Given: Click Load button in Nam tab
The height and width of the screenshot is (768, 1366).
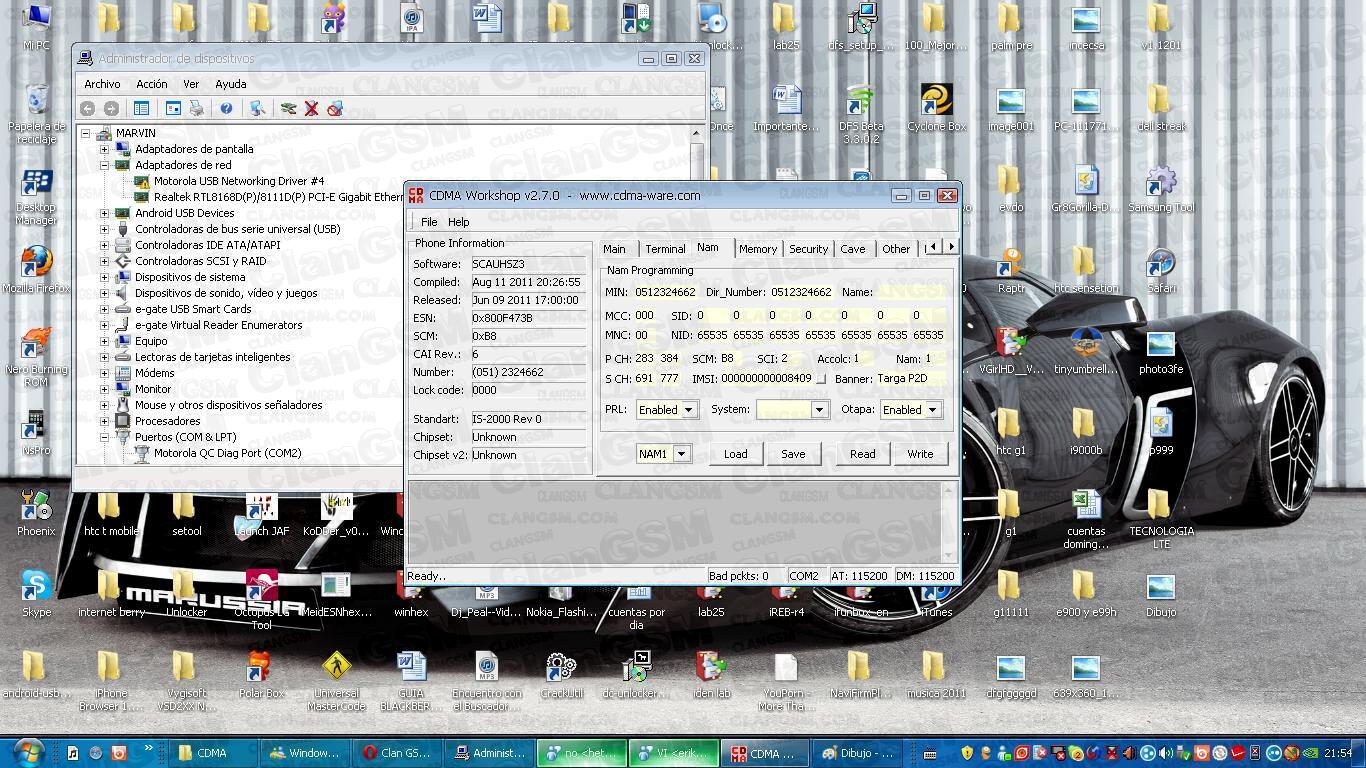Looking at the screenshot, I should pos(735,454).
